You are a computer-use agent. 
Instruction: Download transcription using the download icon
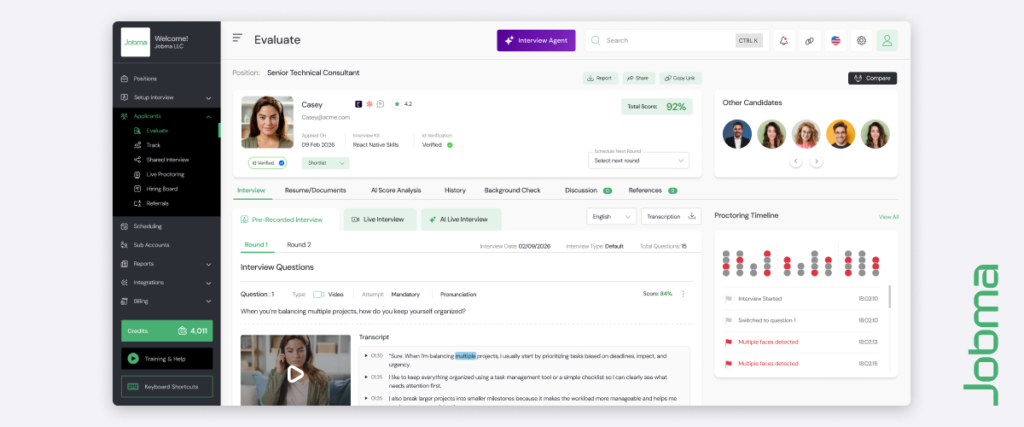692,216
